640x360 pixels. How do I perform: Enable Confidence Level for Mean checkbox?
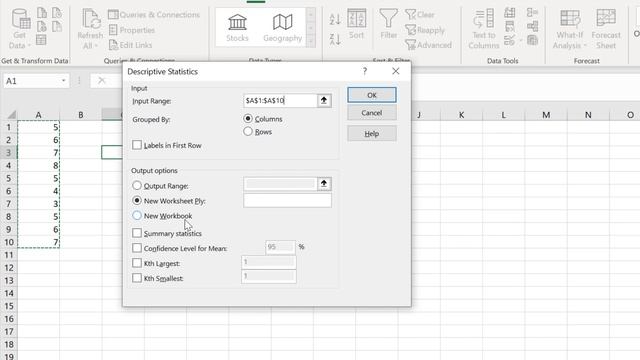point(137,248)
